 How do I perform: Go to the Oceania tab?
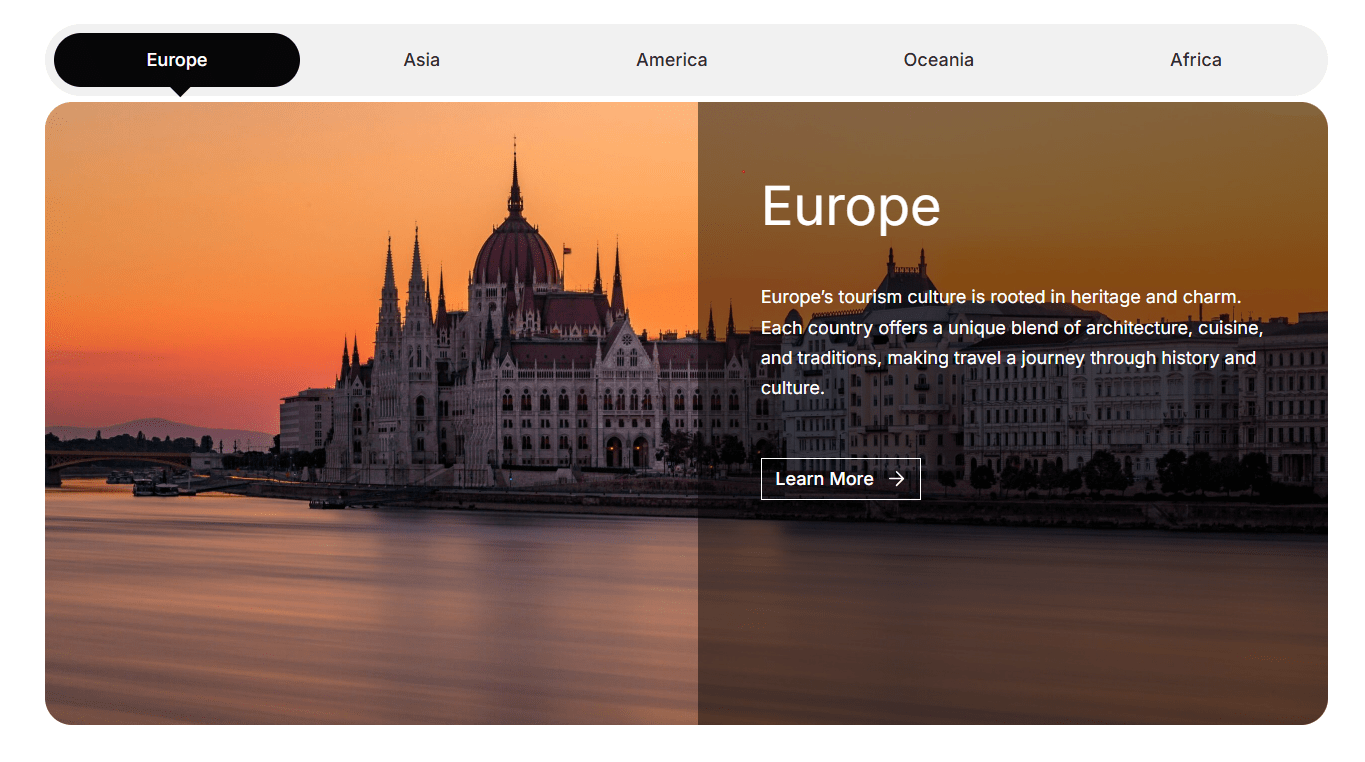[938, 60]
